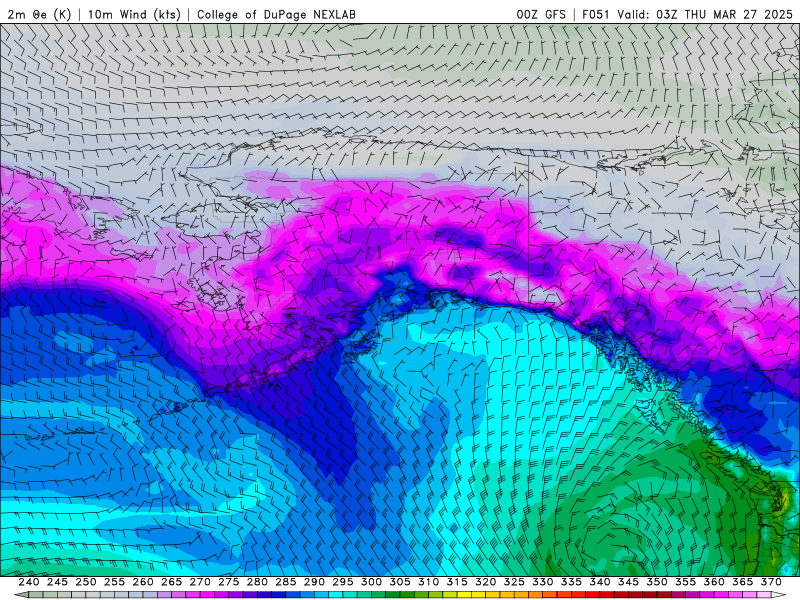This screenshot has height=600, width=800.
Task: Click the 315 value on the color scale
Action: [x=457, y=582]
